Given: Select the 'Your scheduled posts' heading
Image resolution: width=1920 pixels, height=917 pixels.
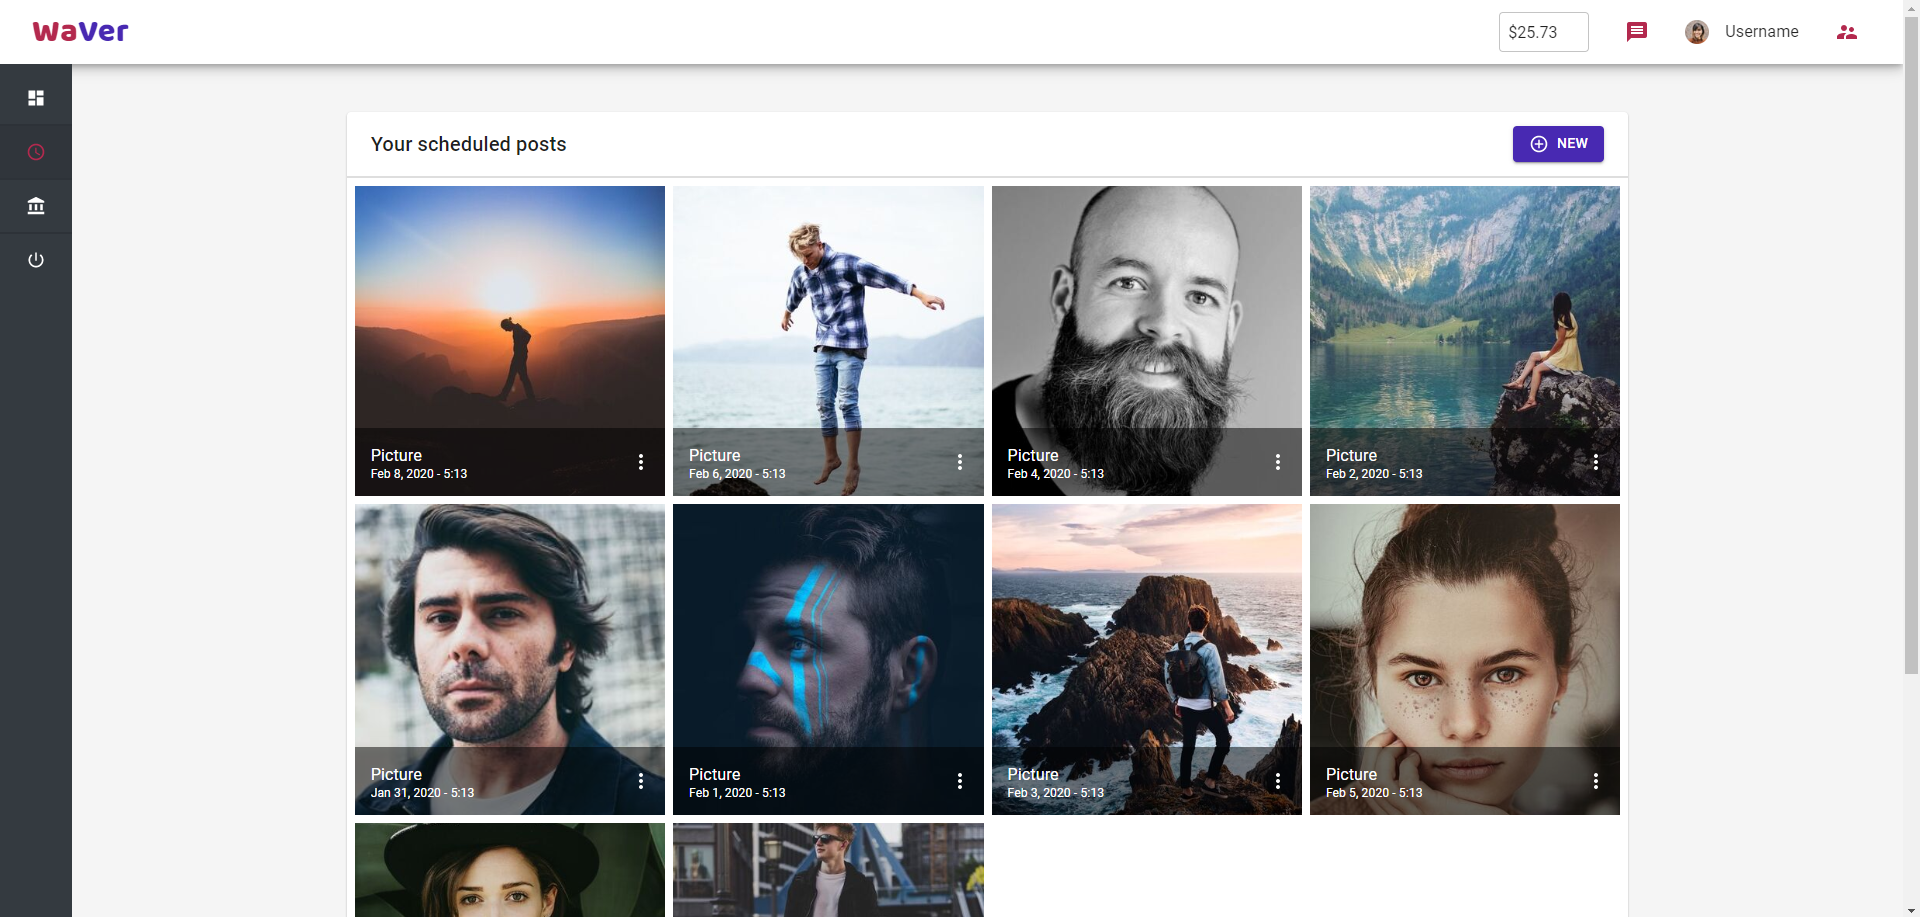Looking at the screenshot, I should point(468,144).
